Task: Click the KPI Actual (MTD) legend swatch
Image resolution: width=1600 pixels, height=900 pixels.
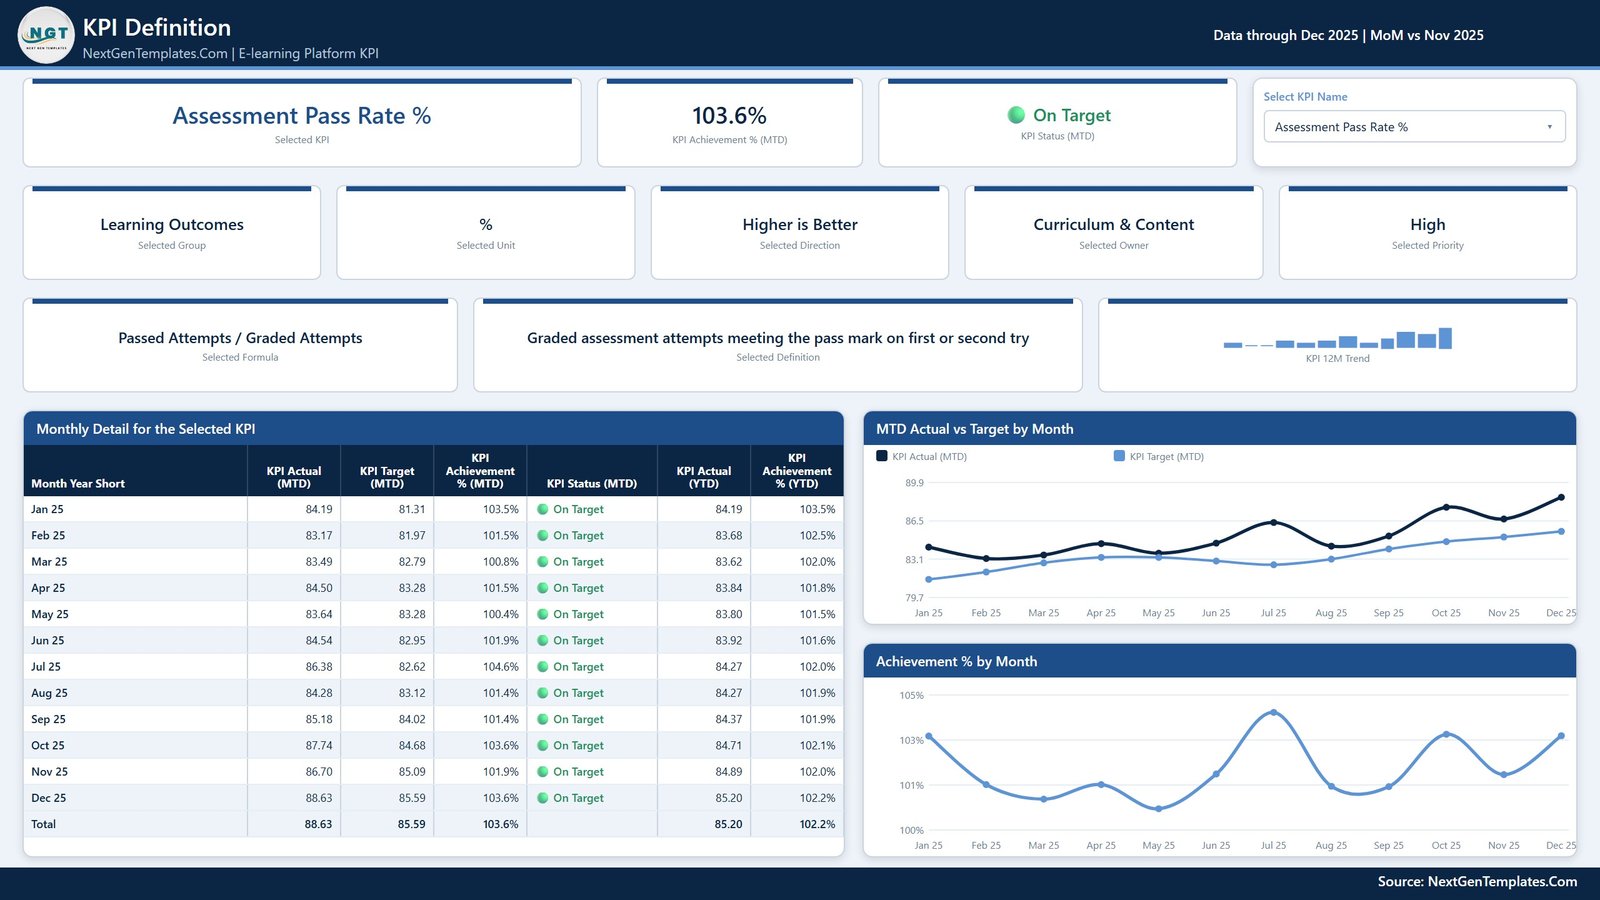Action: [882, 456]
